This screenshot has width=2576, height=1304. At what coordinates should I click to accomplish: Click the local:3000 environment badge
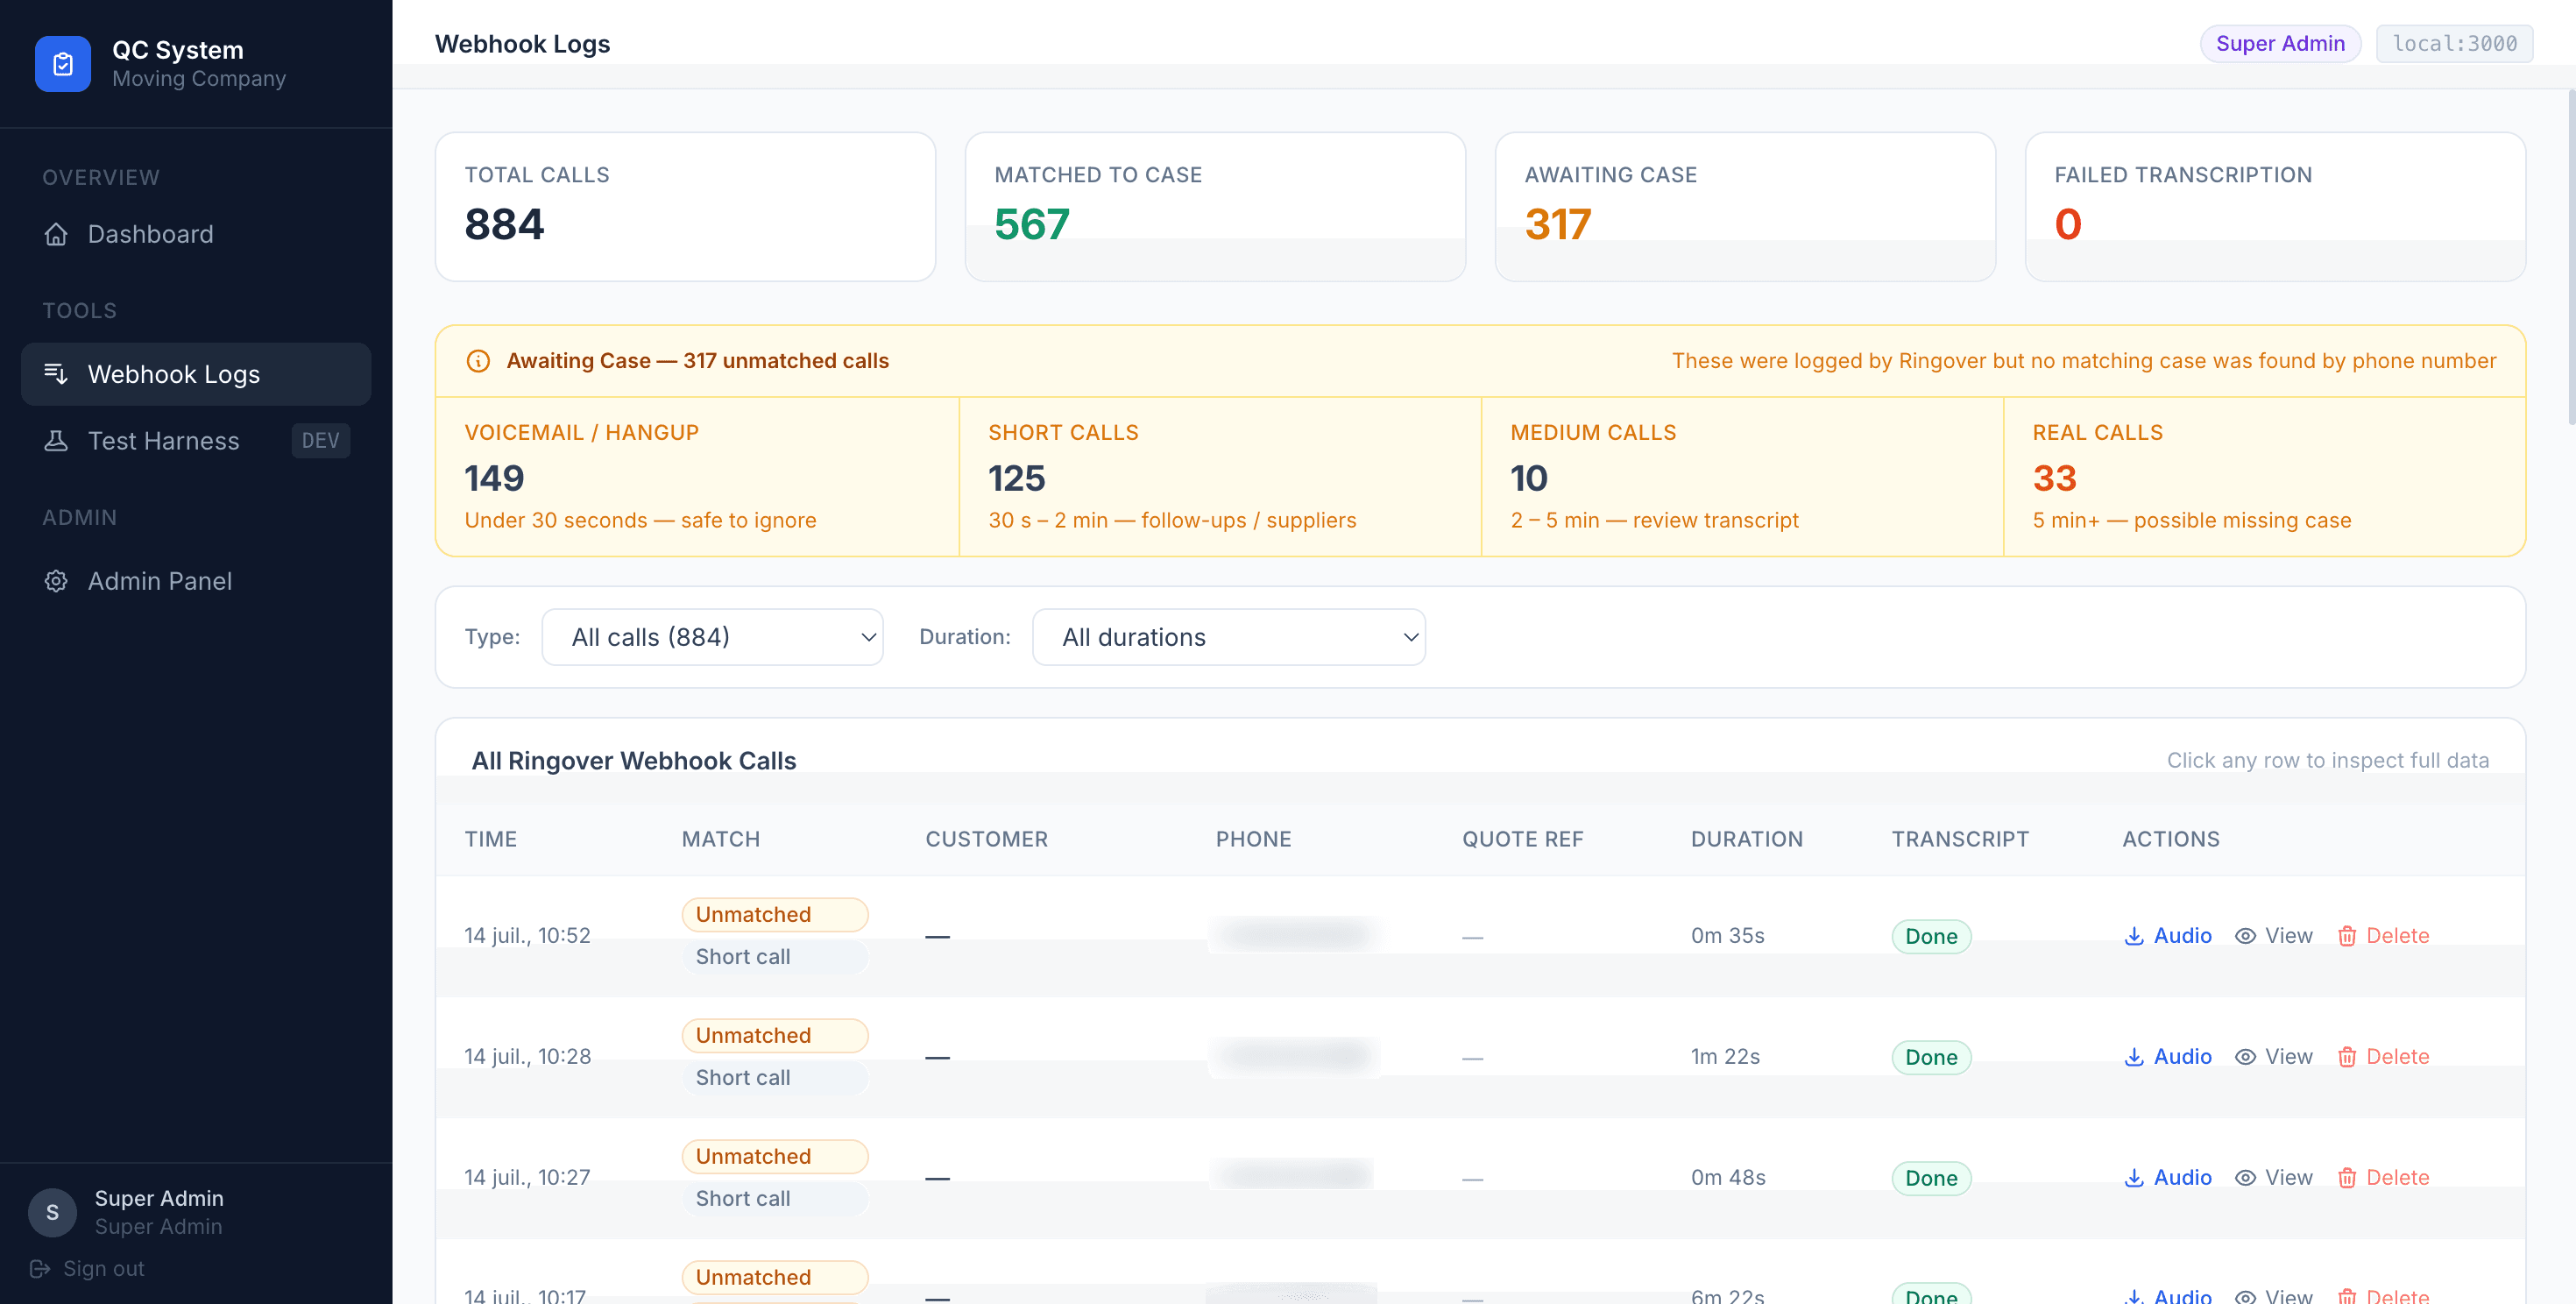(2454, 43)
